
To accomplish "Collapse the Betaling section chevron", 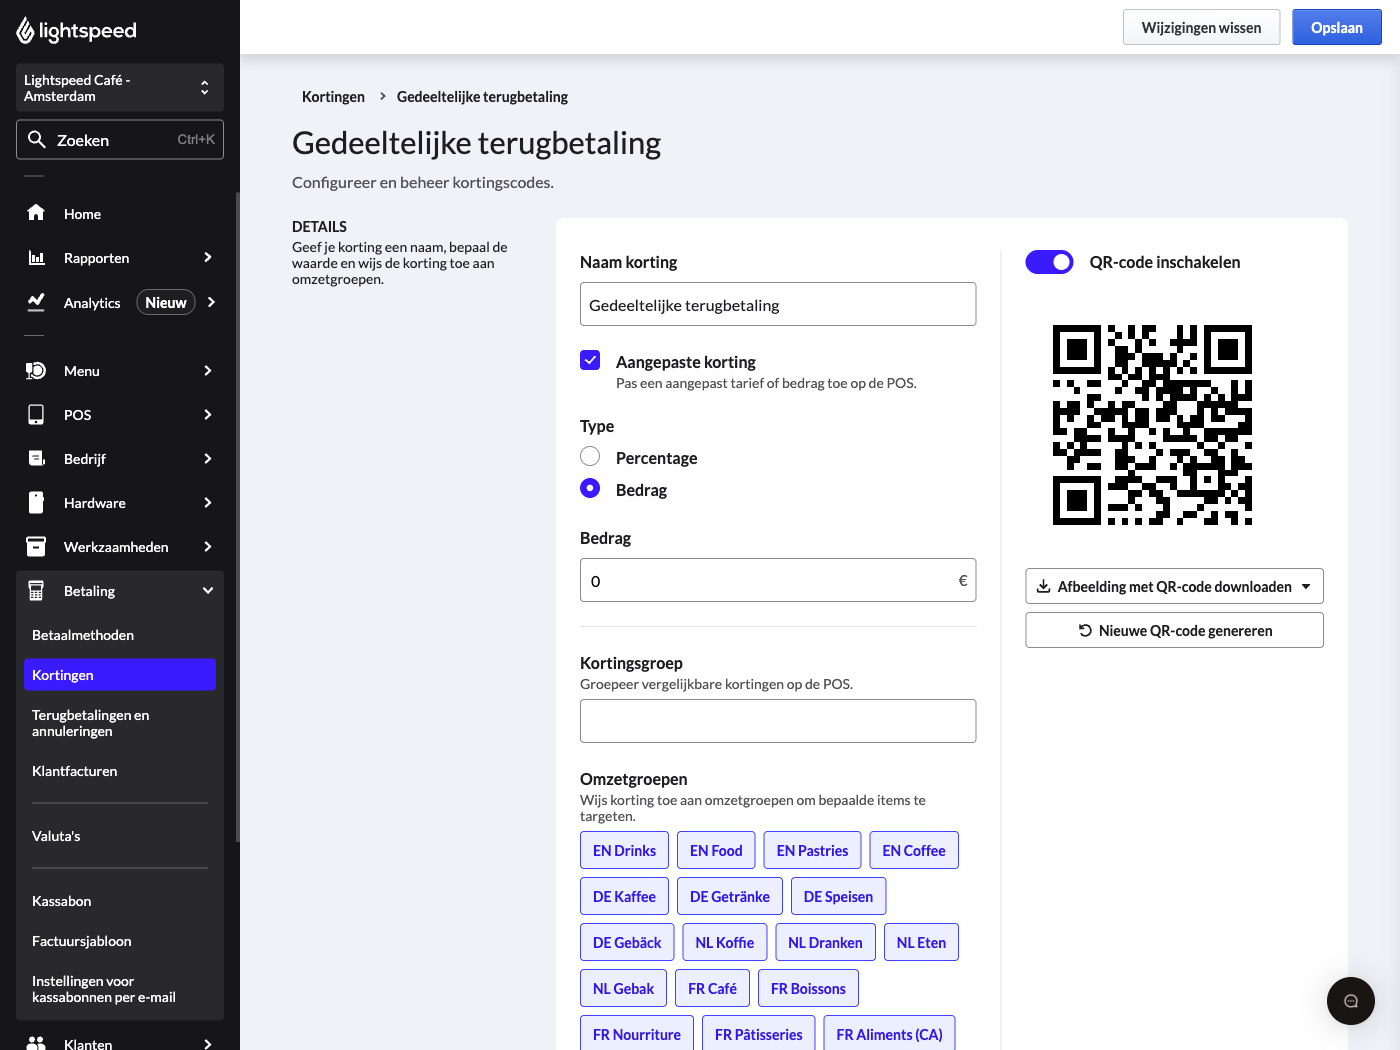I will [208, 590].
